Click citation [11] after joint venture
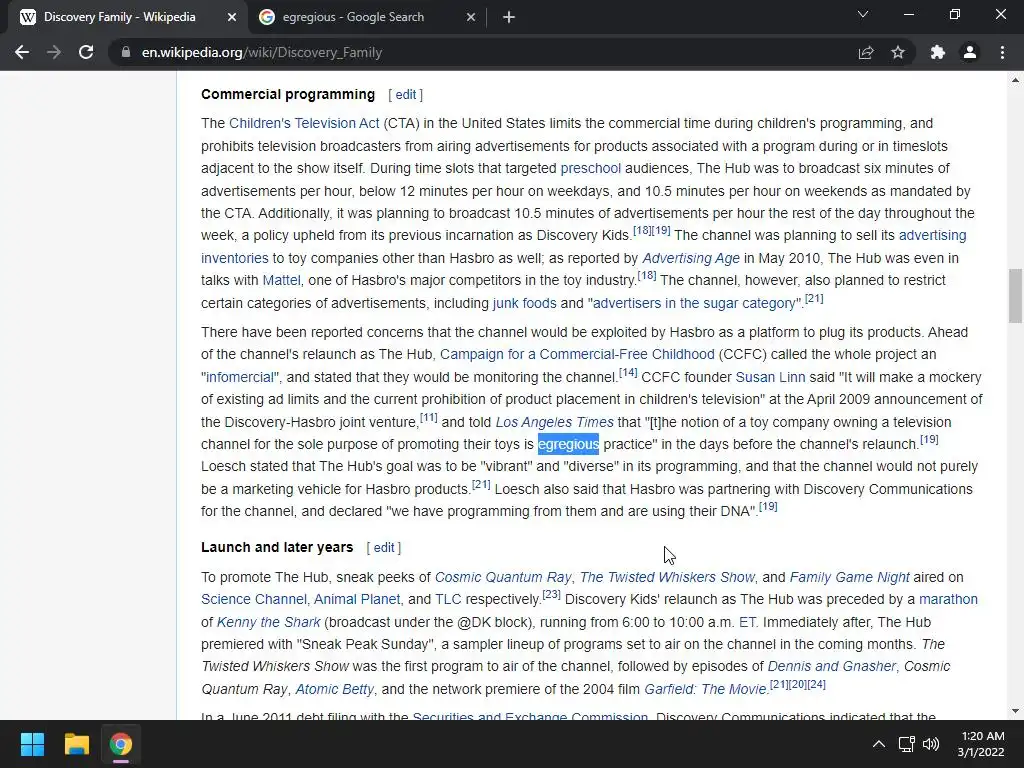1024x768 pixels. click(x=429, y=418)
